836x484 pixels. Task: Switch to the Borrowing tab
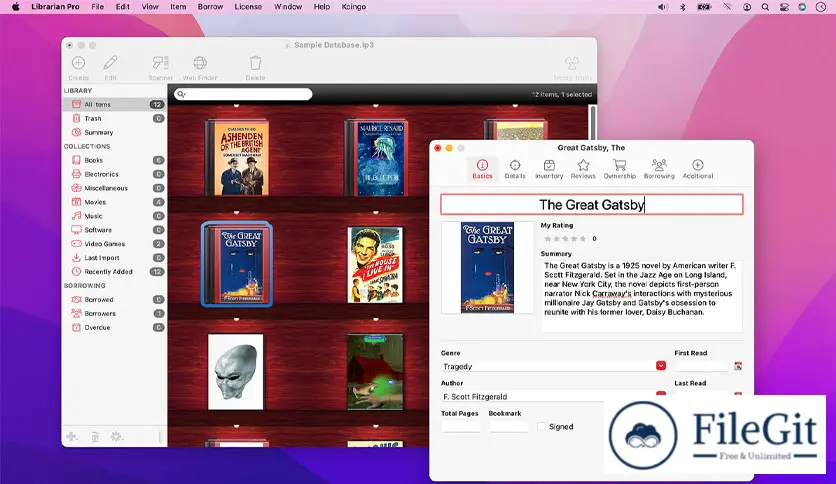659,169
